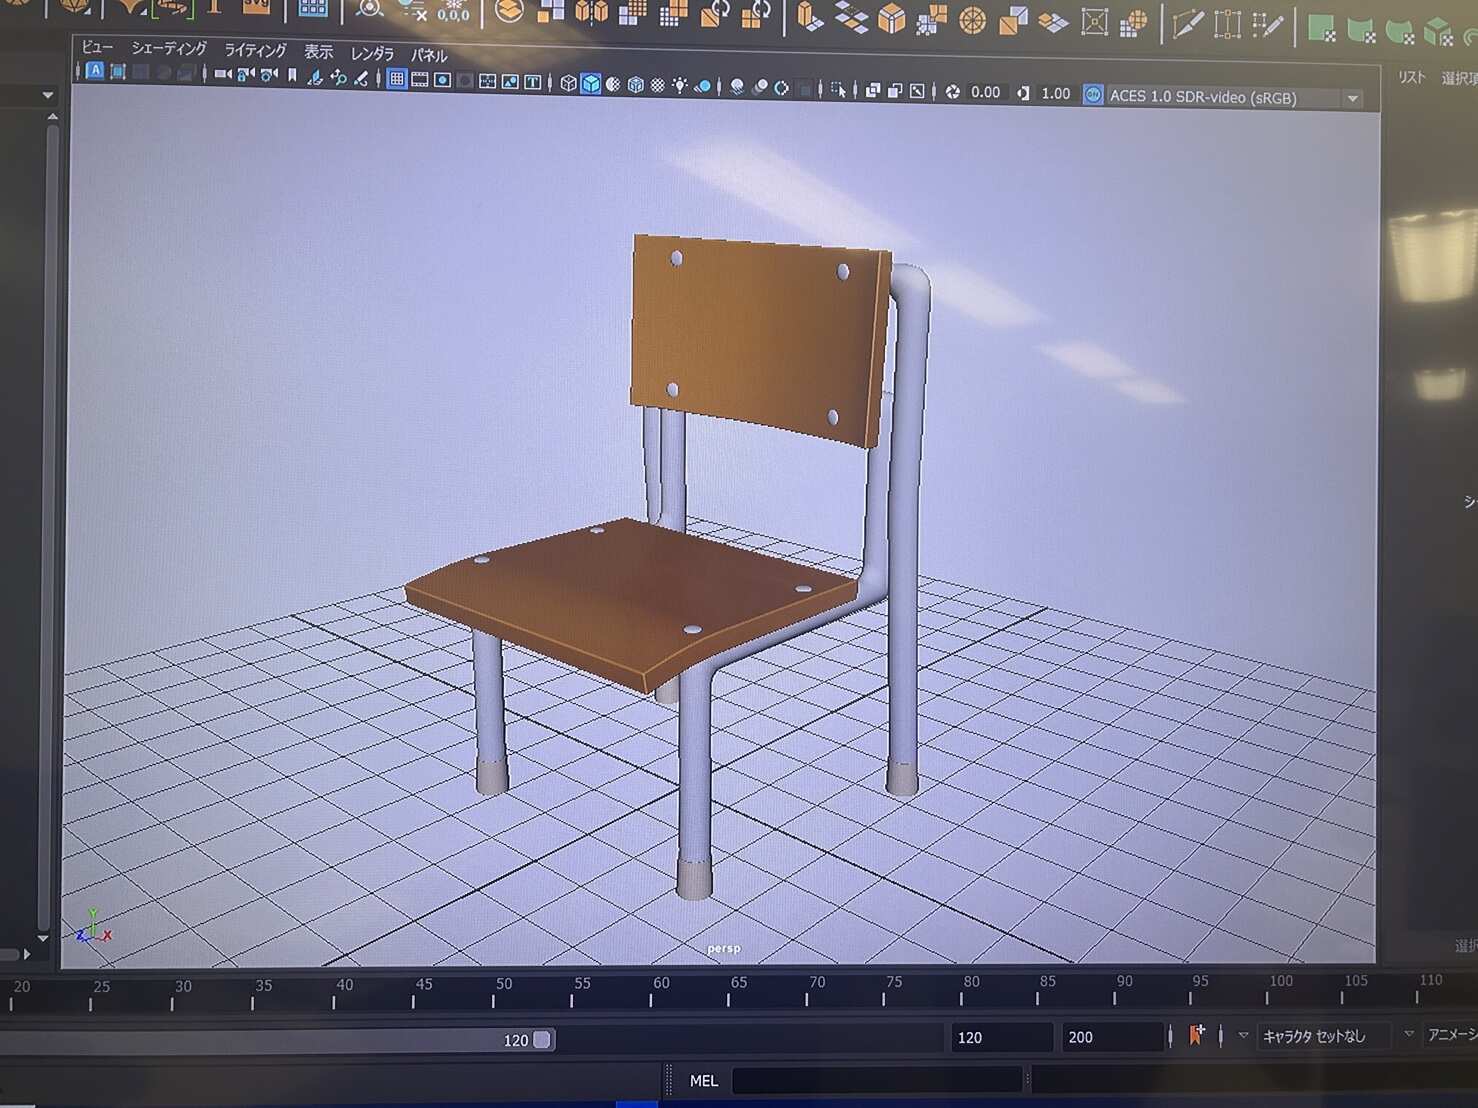Viewport: 1478px width, 1108px height.
Task: Toggle the Motion Blur icon
Action: pos(760,88)
